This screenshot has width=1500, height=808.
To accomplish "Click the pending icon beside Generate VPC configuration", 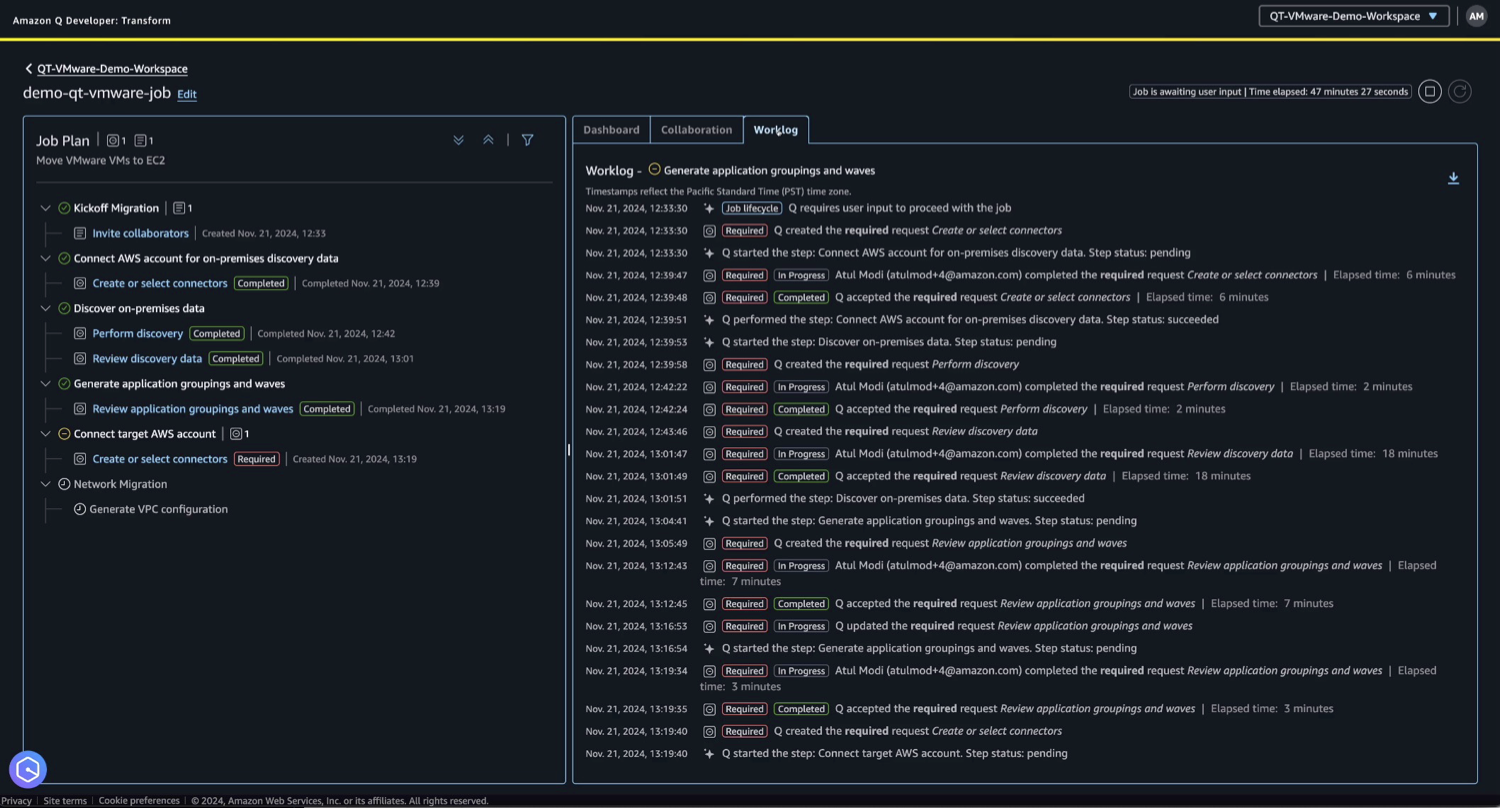I will [x=79, y=509].
